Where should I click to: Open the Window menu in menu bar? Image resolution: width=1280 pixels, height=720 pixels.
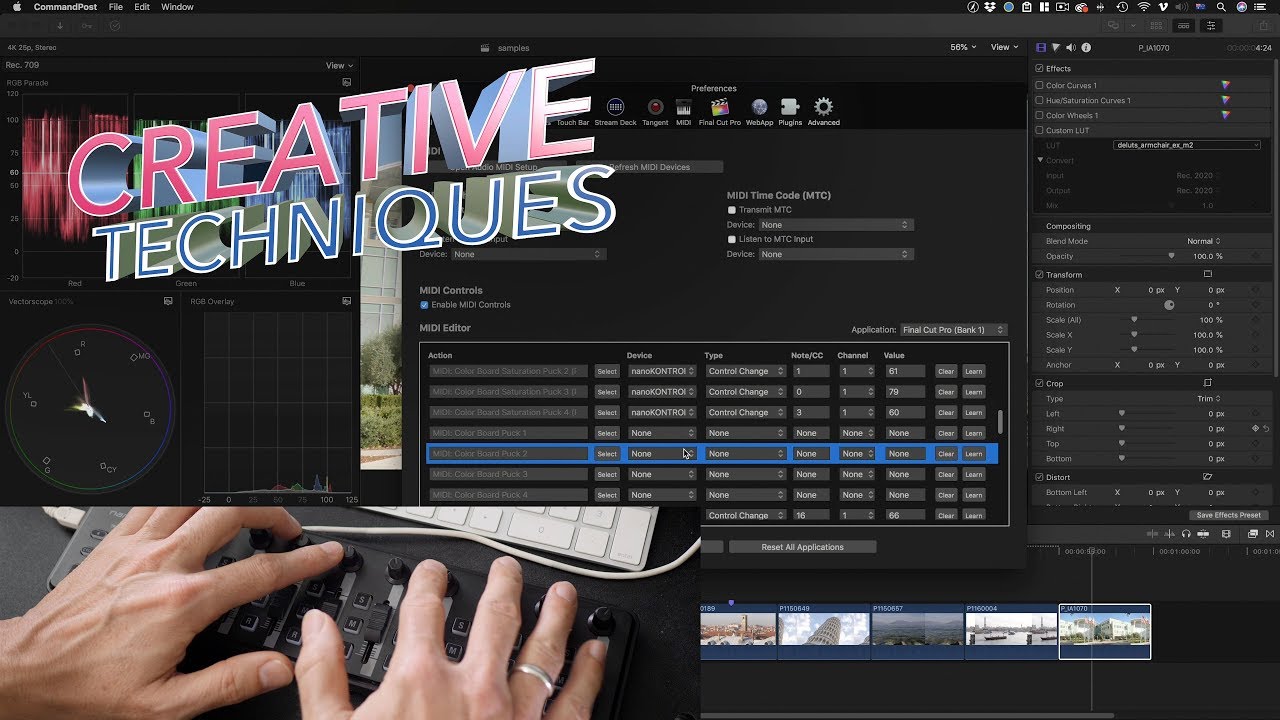pos(177,7)
